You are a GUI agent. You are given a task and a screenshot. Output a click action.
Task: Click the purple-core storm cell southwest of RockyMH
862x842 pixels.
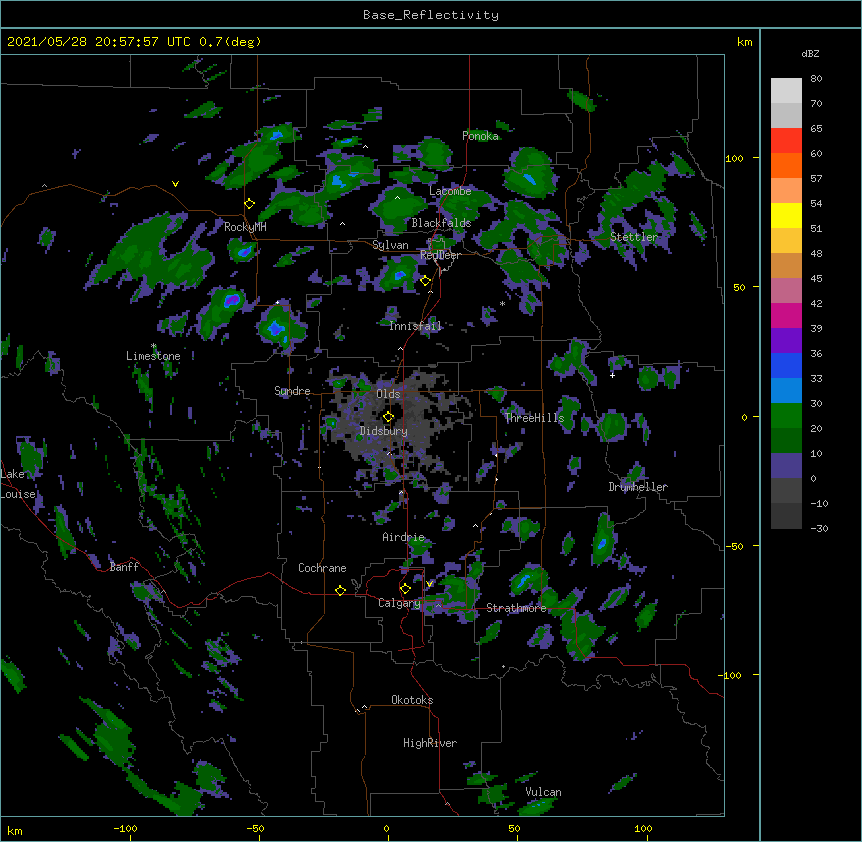click(x=232, y=300)
